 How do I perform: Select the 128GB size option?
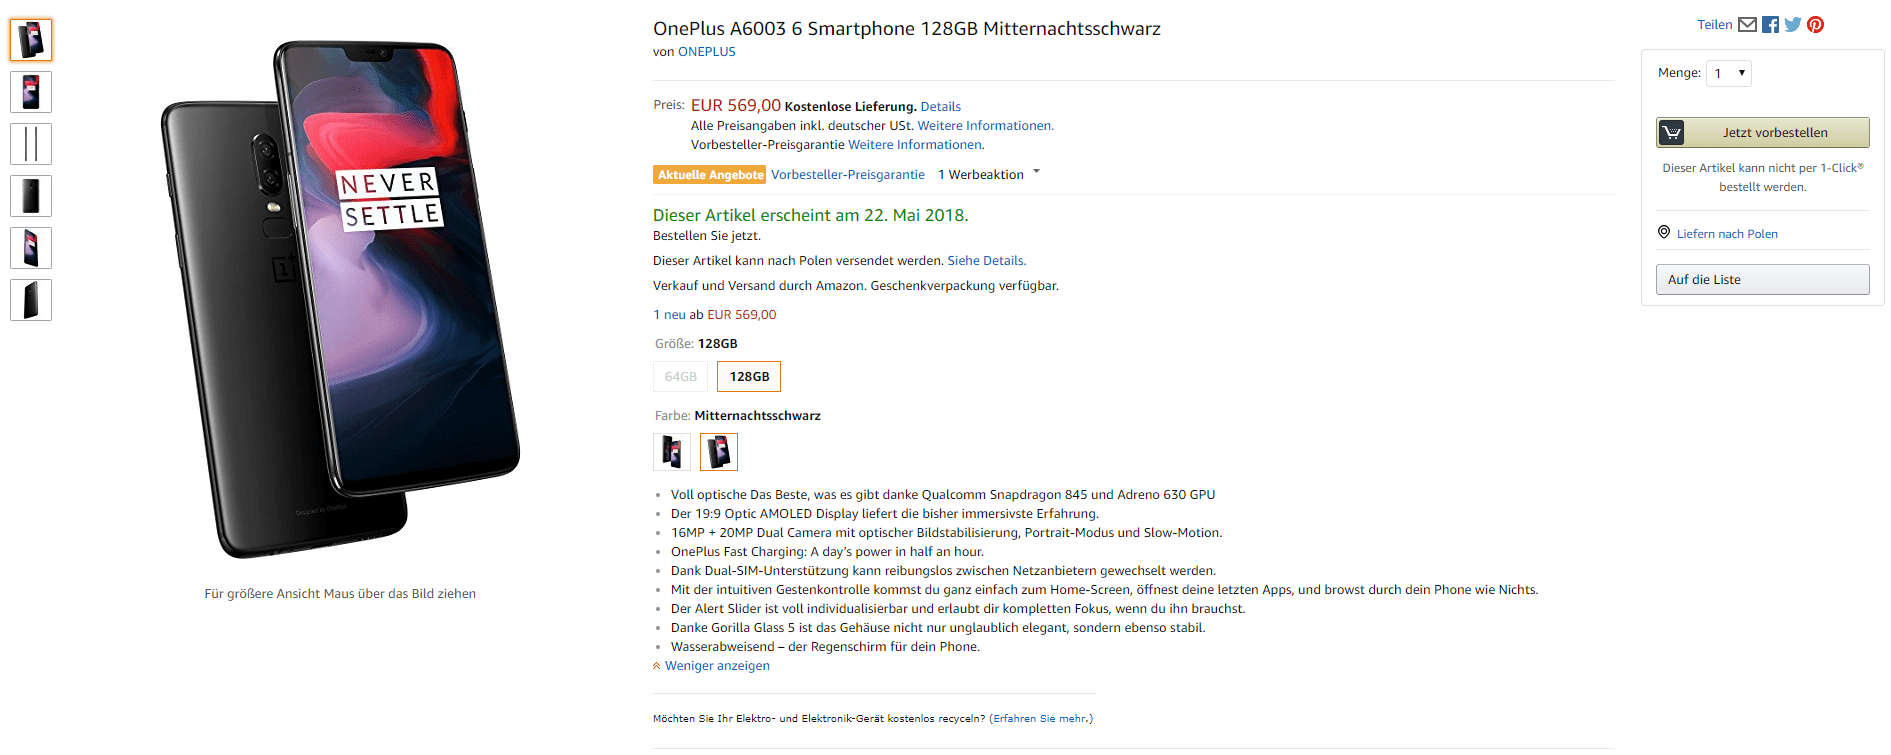click(749, 377)
